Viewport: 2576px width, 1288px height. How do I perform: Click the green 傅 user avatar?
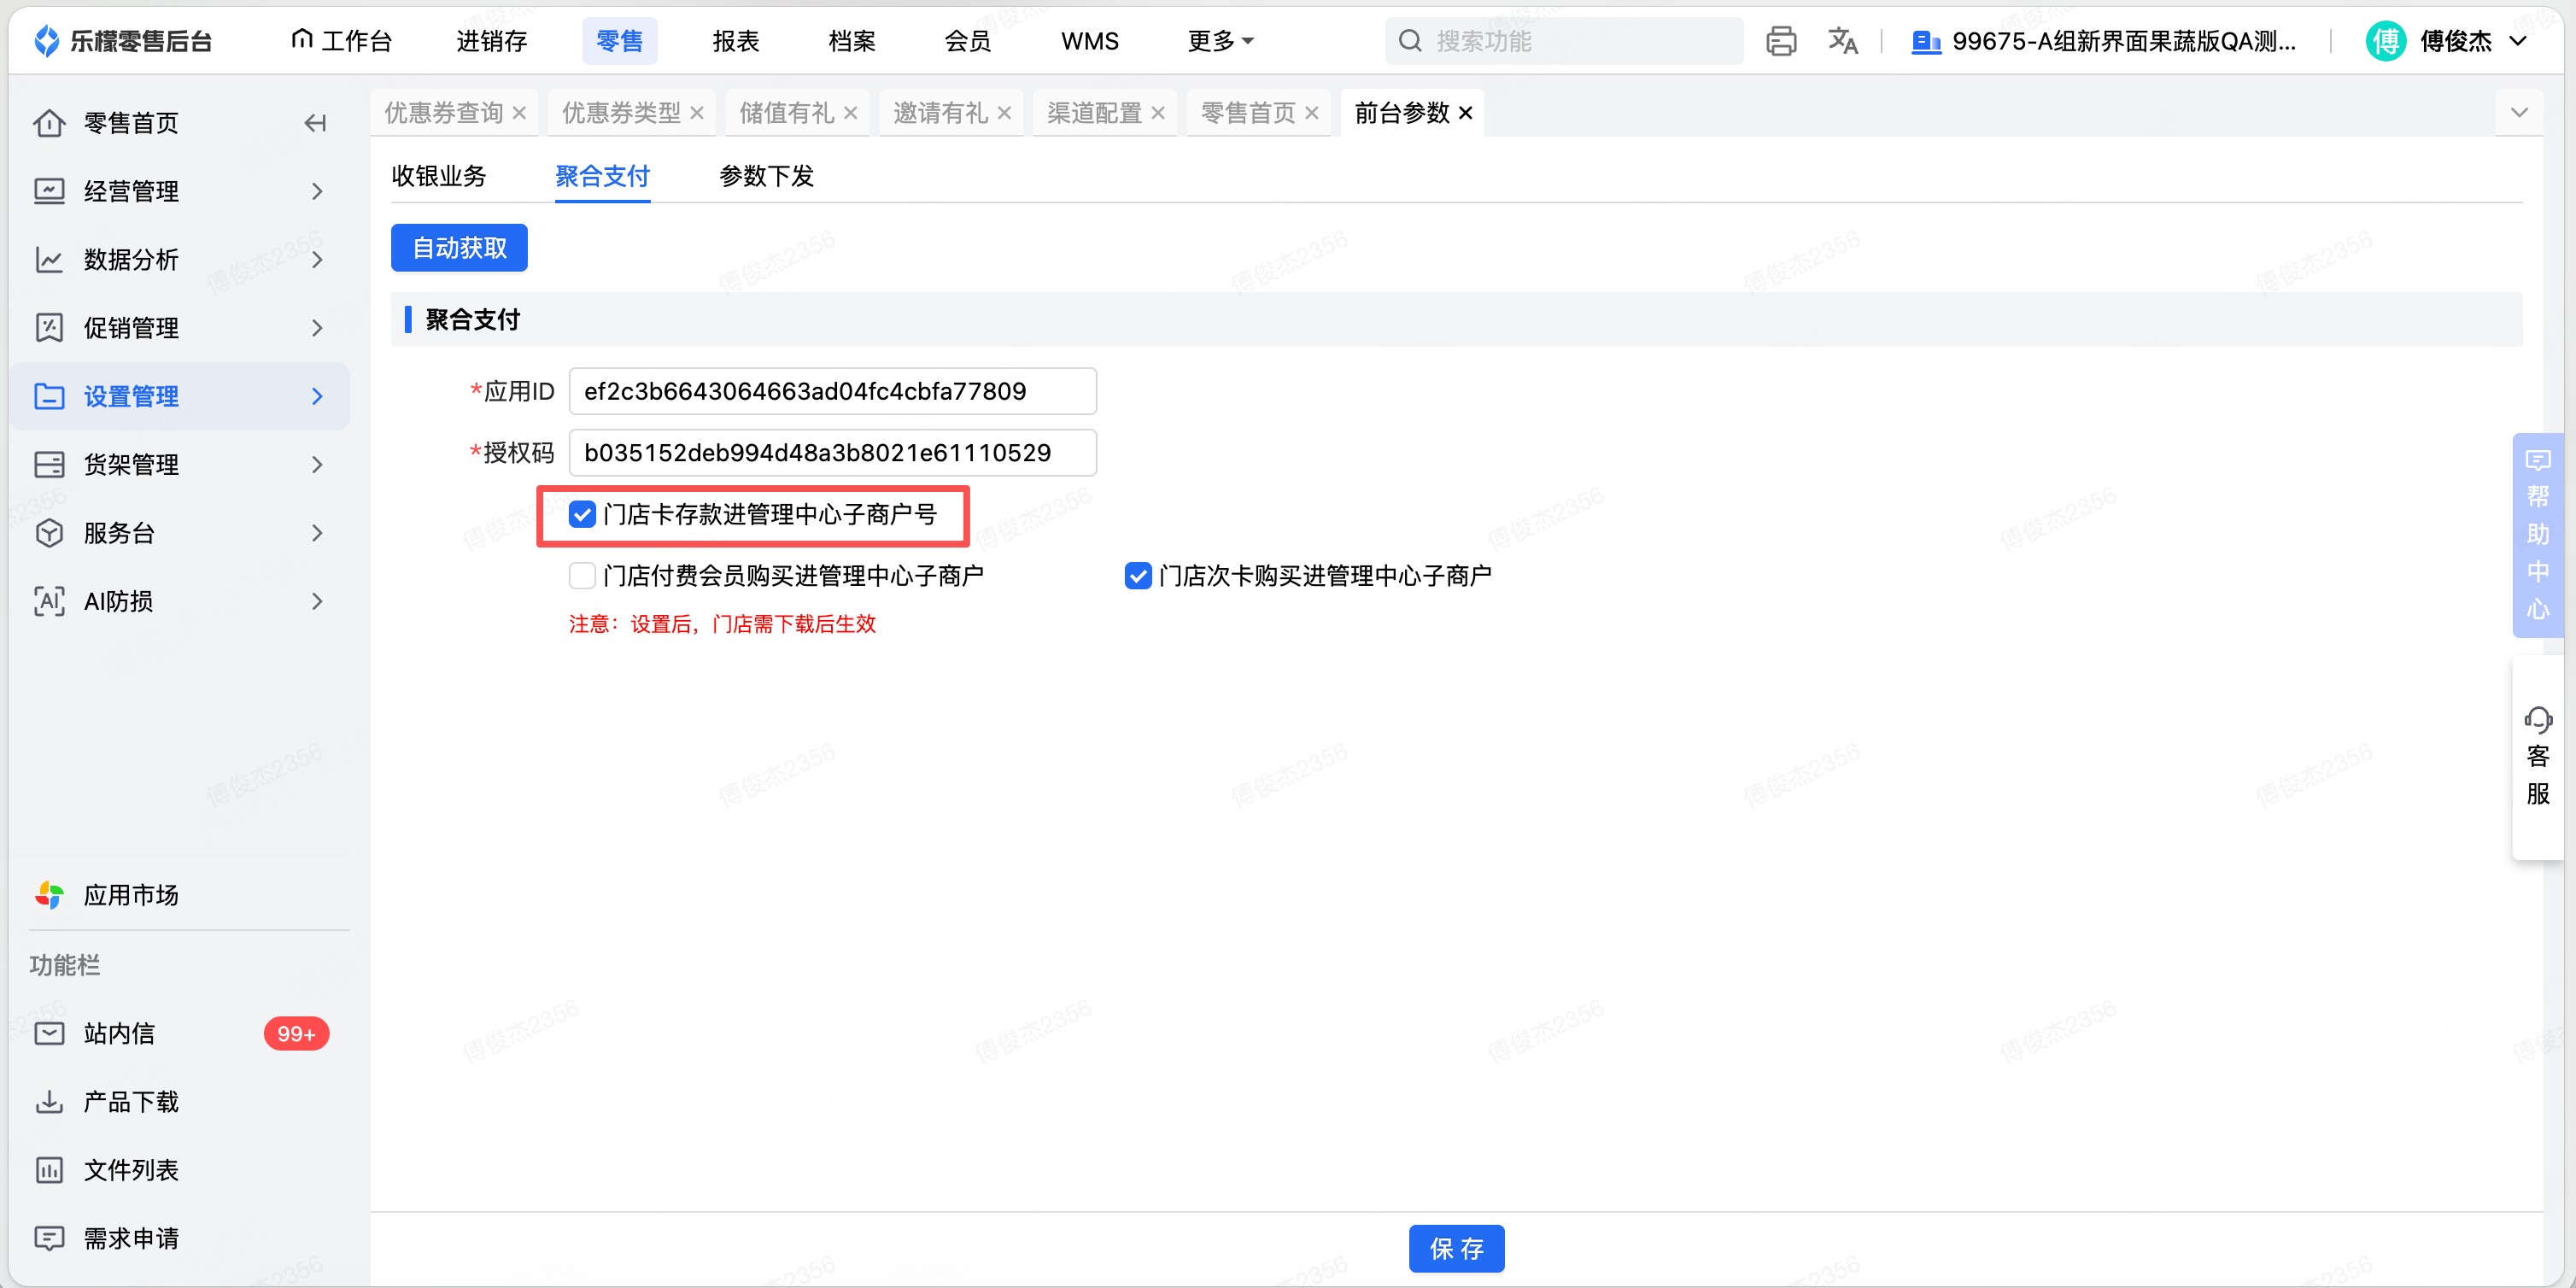click(2386, 41)
